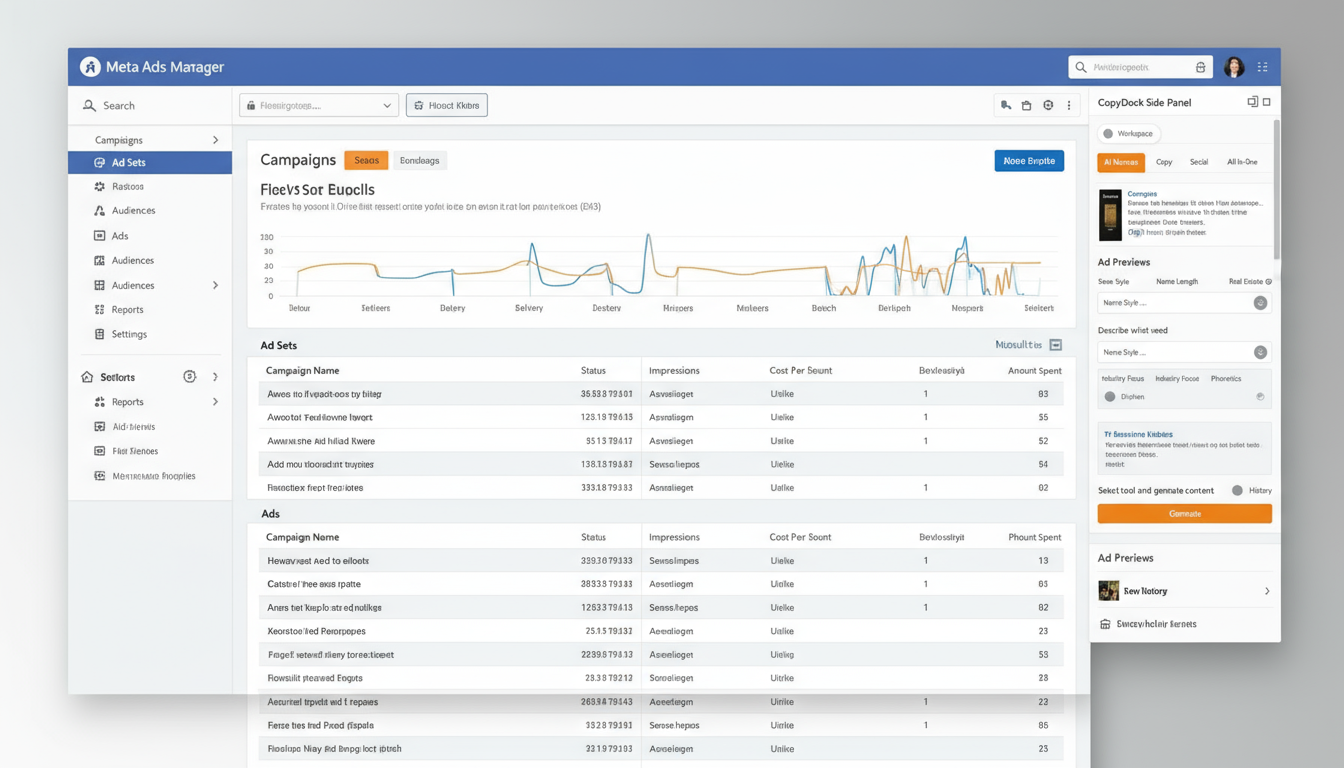Toggle the Workspace switch in CopyDock
The width and height of the screenshot is (1344, 768).
[x=1108, y=134]
